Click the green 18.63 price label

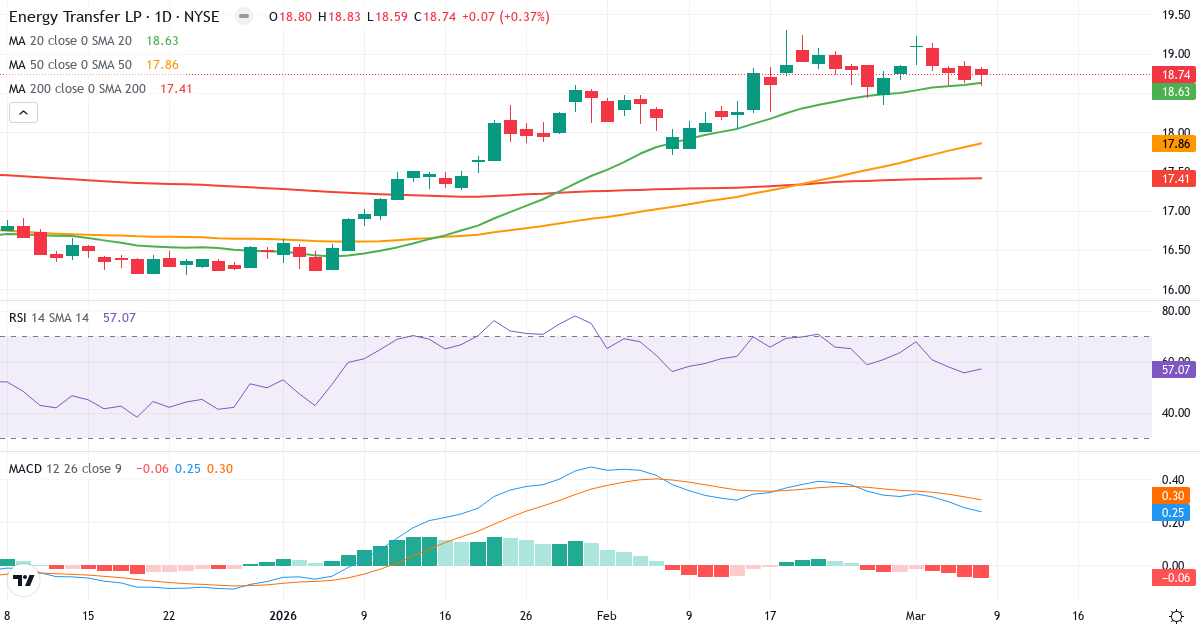[x=1172, y=89]
